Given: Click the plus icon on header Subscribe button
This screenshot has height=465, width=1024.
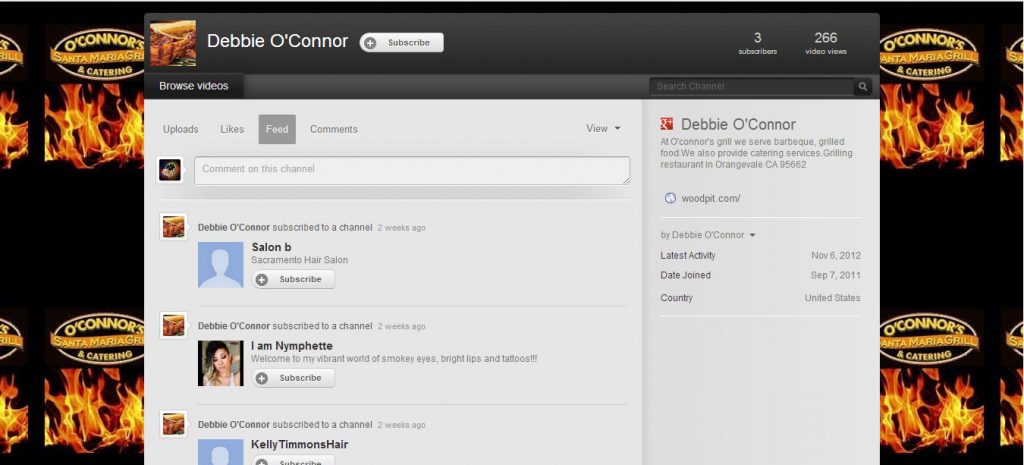Looking at the screenshot, I should coord(370,43).
